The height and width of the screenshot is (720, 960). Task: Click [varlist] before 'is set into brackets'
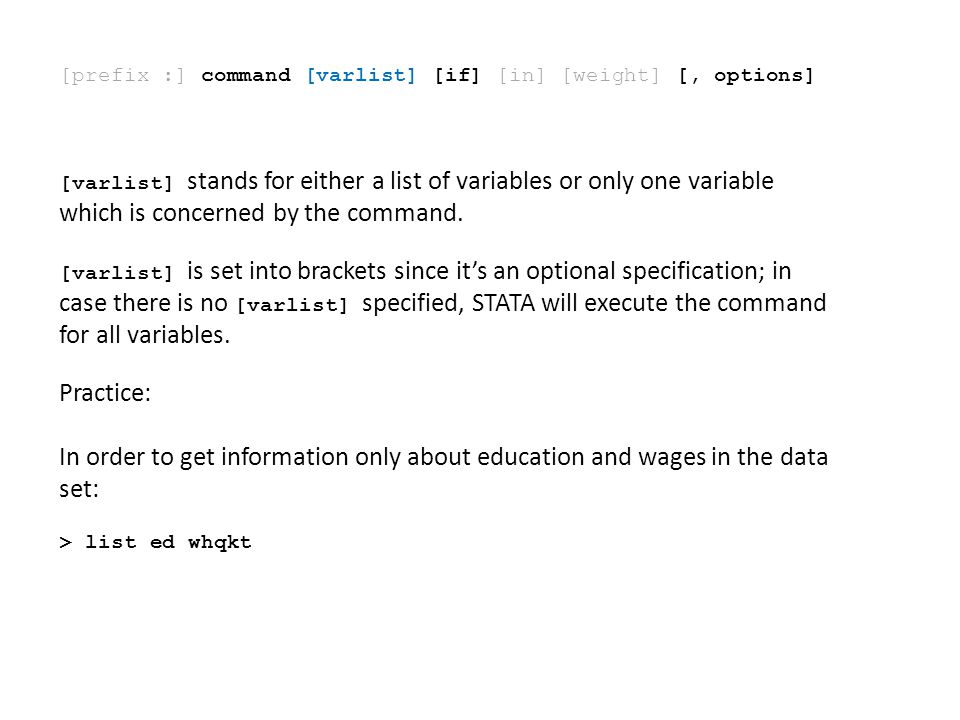click(x=117, y=273)
